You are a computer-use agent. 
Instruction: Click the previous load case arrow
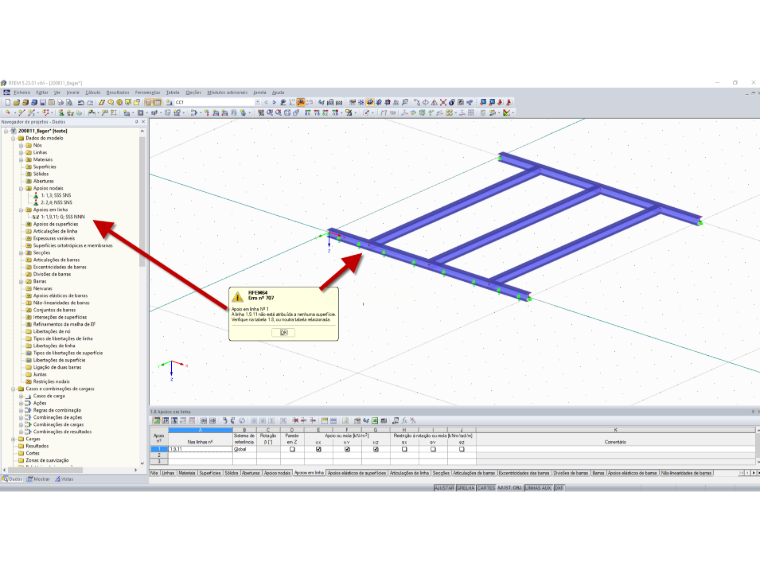[x=266, y=102]
